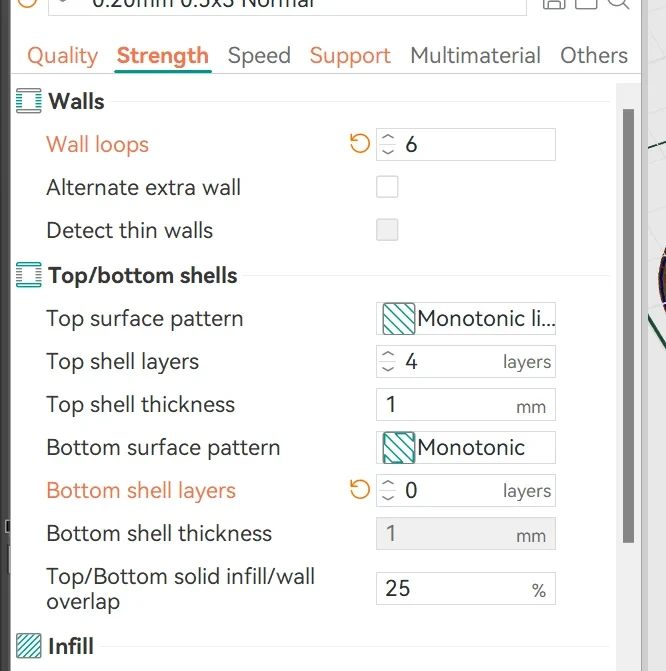Viewport: 666px width, 671px height.
Task: Select the Others tab
Action: [594, 56]
